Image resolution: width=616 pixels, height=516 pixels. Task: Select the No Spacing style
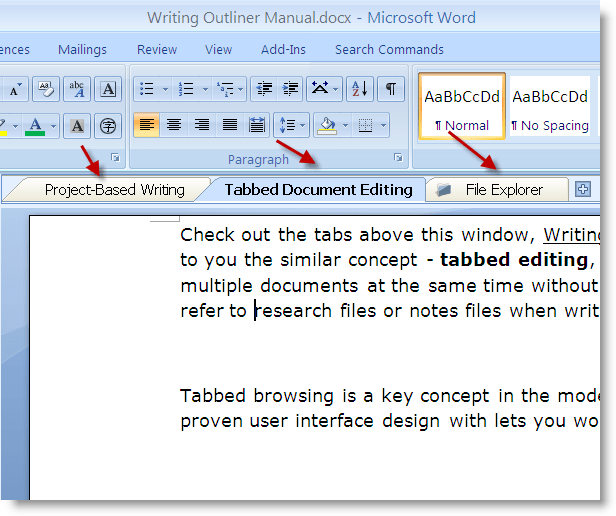(550, 106)
